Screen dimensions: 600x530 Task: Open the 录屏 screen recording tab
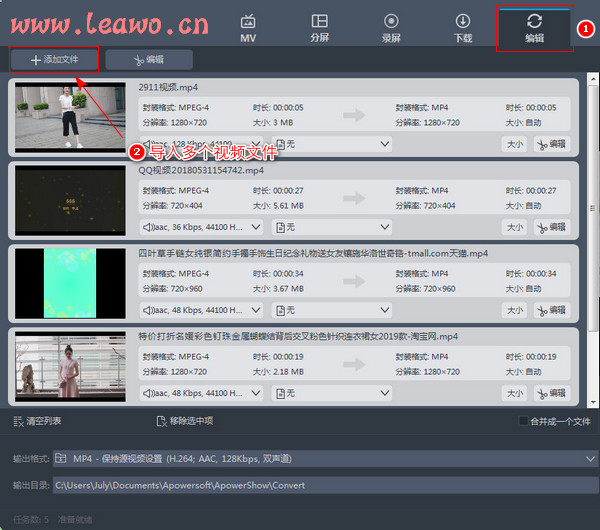pos(391,28)
